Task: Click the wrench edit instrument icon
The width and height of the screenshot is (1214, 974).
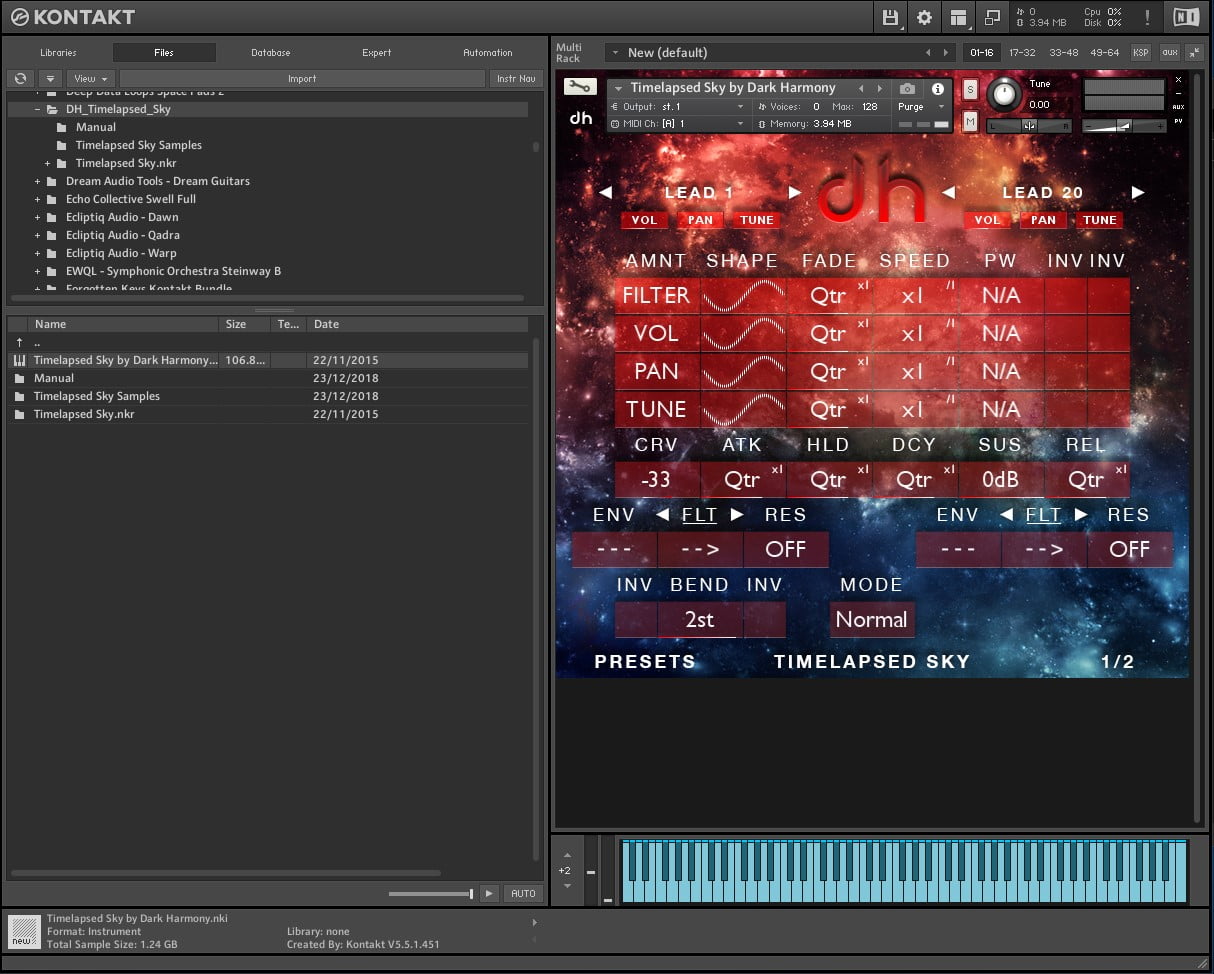Action: [580, 86]
